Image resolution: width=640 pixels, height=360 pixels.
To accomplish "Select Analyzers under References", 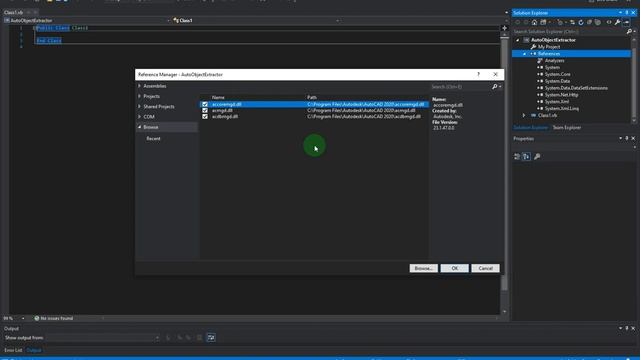I will (554, 61).
